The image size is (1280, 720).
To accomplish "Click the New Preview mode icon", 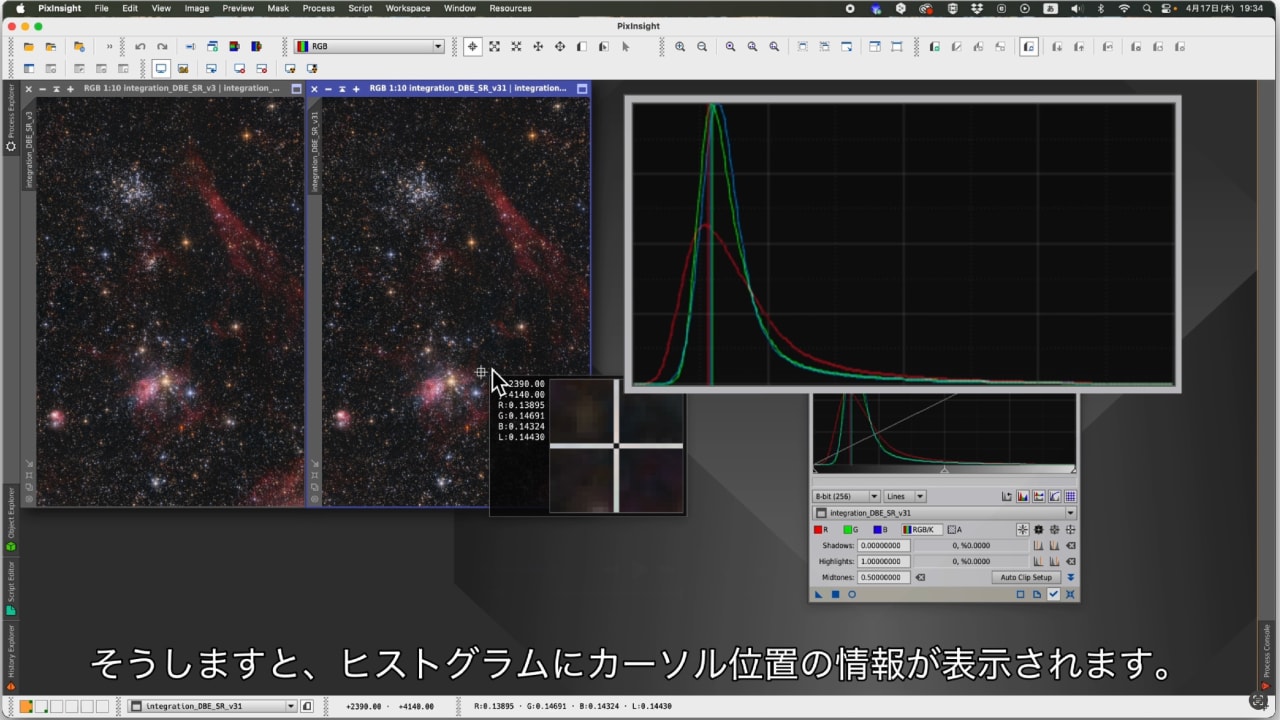I will point(581,47).
